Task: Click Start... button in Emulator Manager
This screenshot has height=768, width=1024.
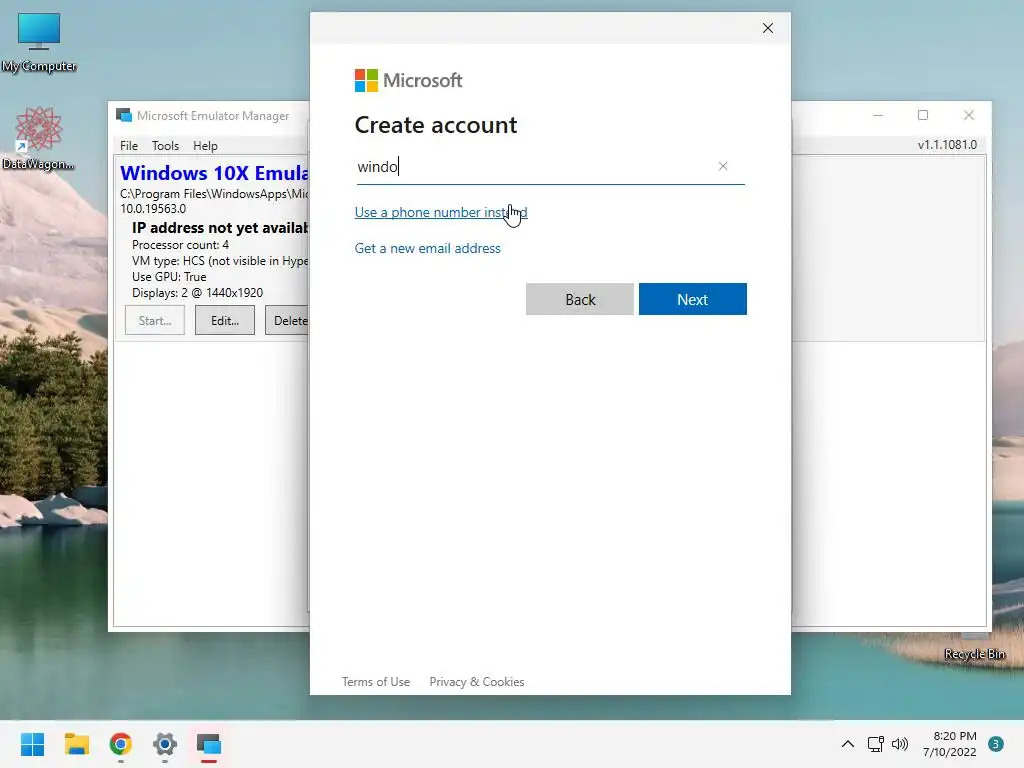Action: pos(155,321)
